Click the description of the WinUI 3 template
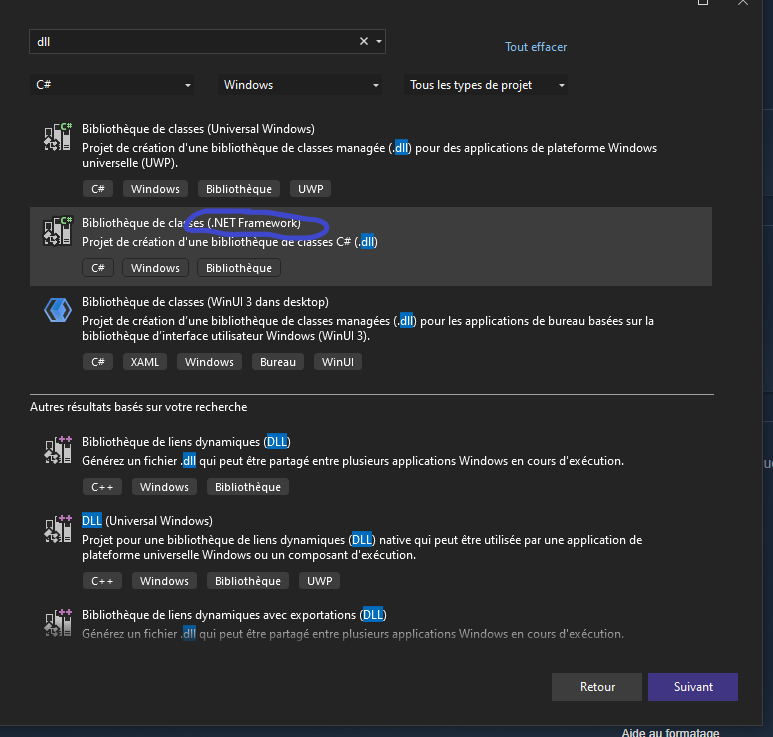Image resolution: width=773 pixels, height=737 pixels. [x=368, y=328]
